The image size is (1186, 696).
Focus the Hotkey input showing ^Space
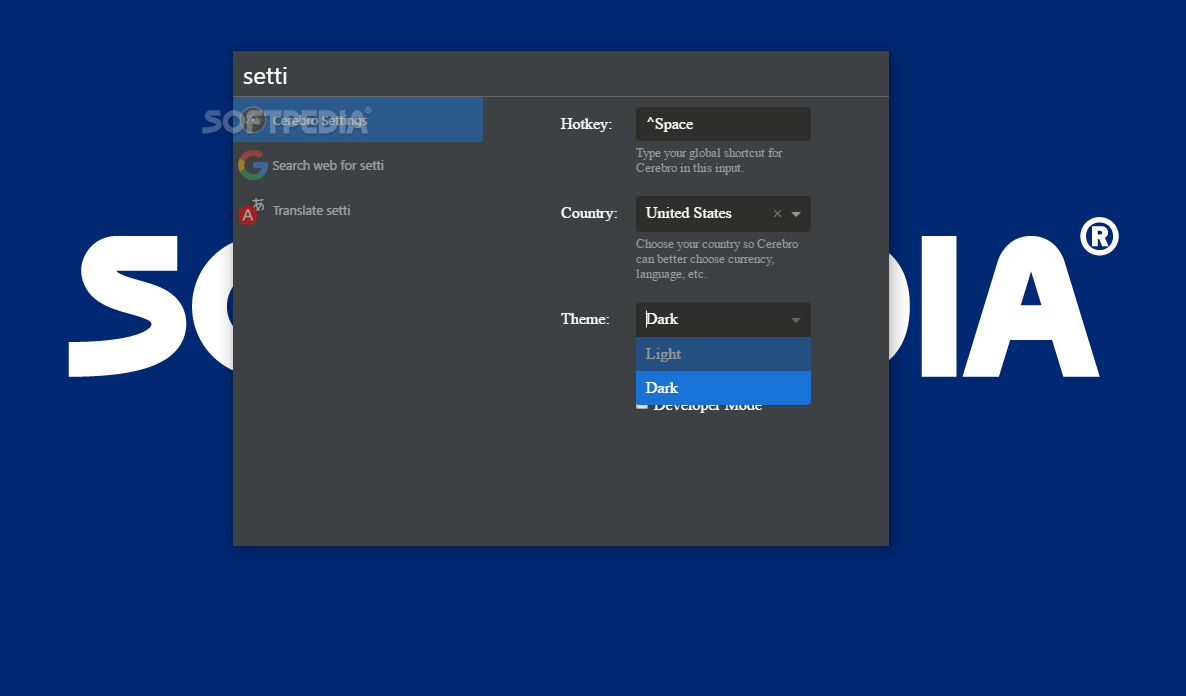click(723, 124)
